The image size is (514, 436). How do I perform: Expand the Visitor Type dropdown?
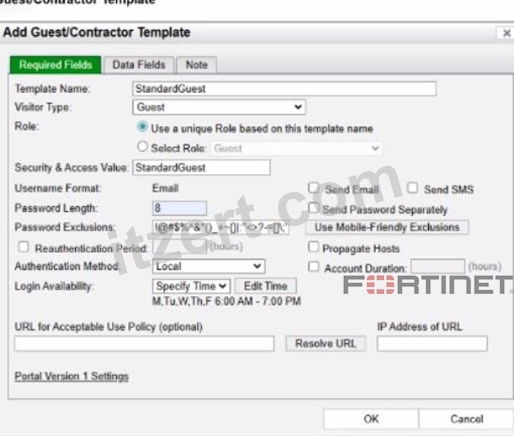point(219,107)
